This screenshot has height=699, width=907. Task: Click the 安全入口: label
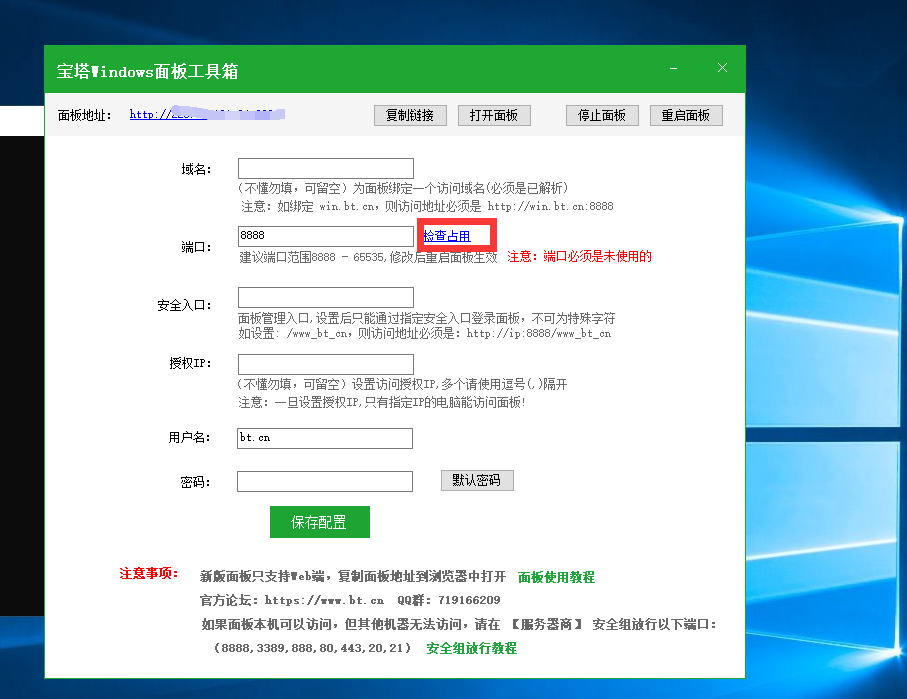pos(185,305)
